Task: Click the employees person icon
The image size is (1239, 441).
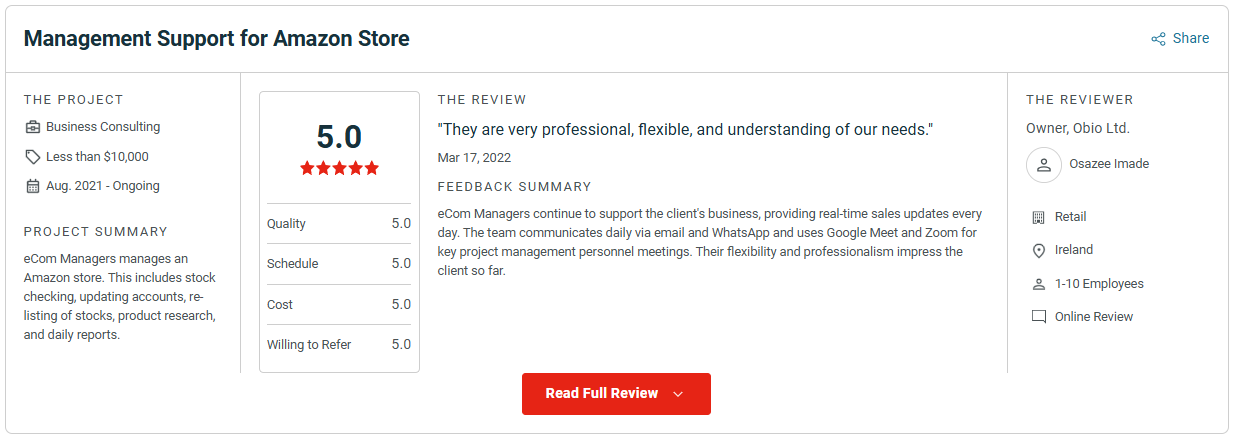Action: click(x=1038, y=284)
